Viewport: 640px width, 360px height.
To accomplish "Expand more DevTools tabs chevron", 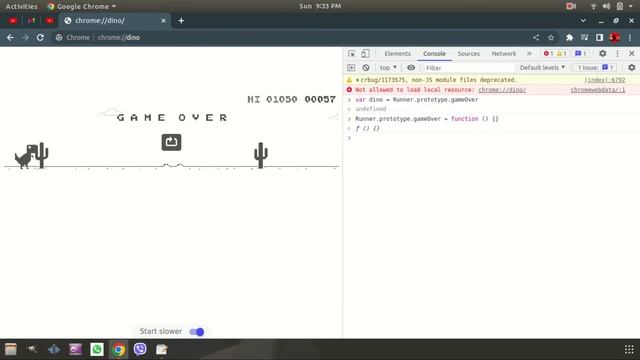I will [x=529, y=53].
